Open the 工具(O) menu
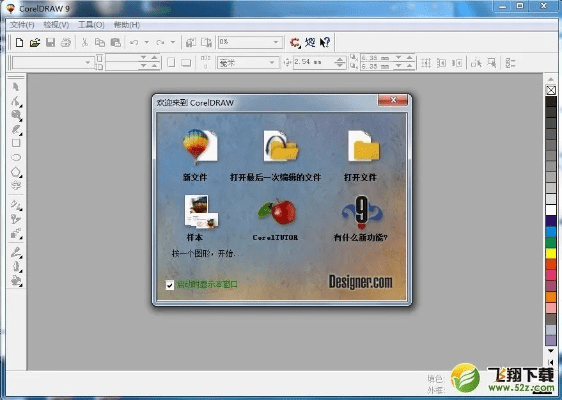The image size is (562, 400). (91, 25)
